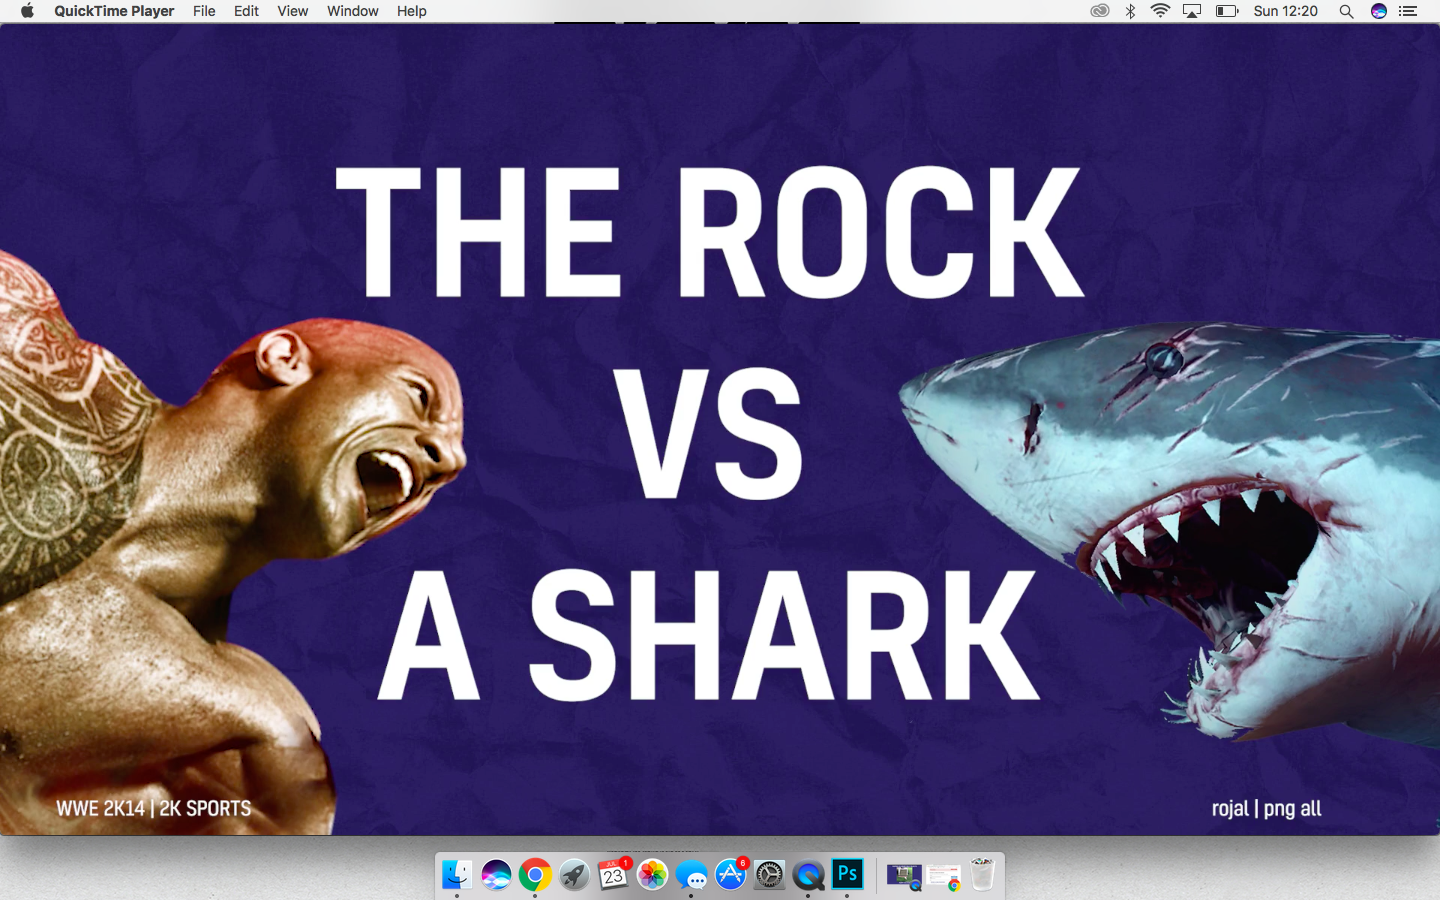Image resolution: width=1440 pixels, height=900 pixels.
Task: Open the Edit menu
Action: [x=246, y=11]
